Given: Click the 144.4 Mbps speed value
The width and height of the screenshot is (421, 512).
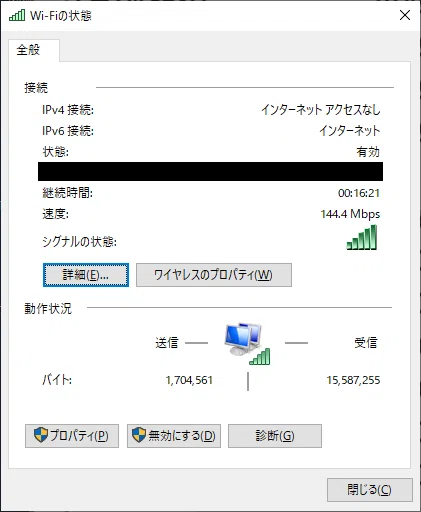Looking at the screenshot, I should click(350, 214).
